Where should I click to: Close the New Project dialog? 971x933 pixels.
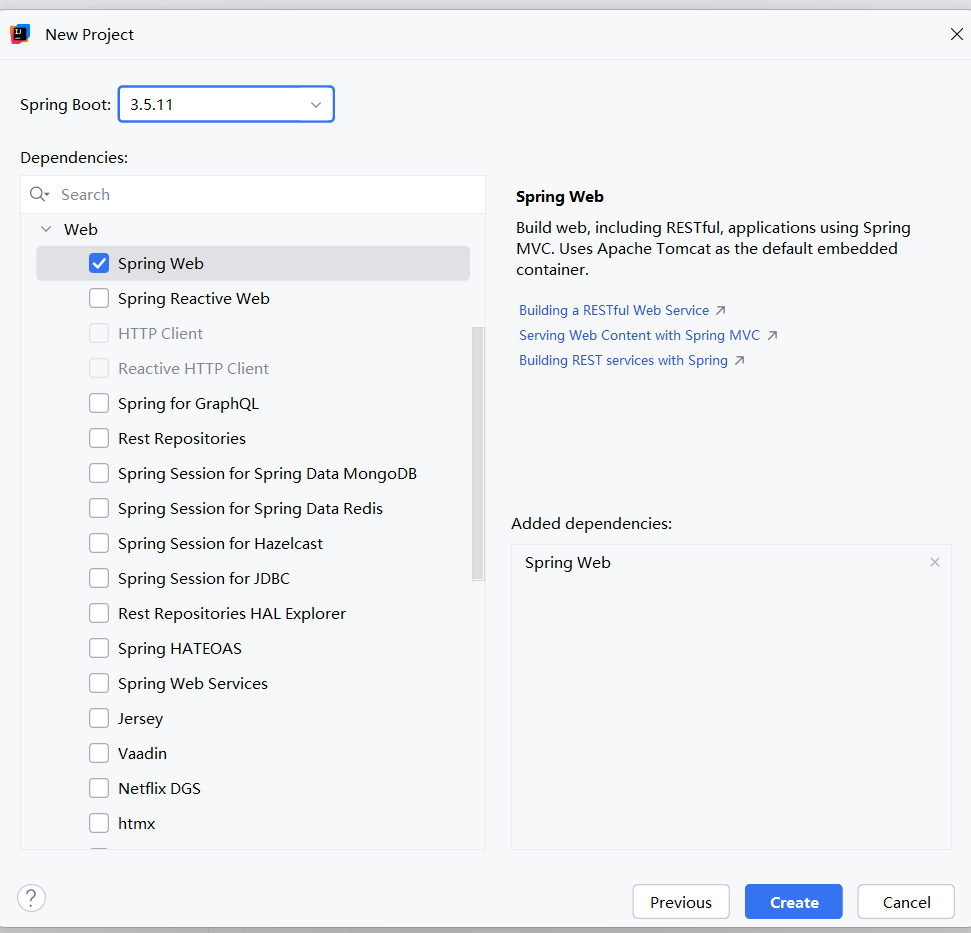tap(956, 34)
